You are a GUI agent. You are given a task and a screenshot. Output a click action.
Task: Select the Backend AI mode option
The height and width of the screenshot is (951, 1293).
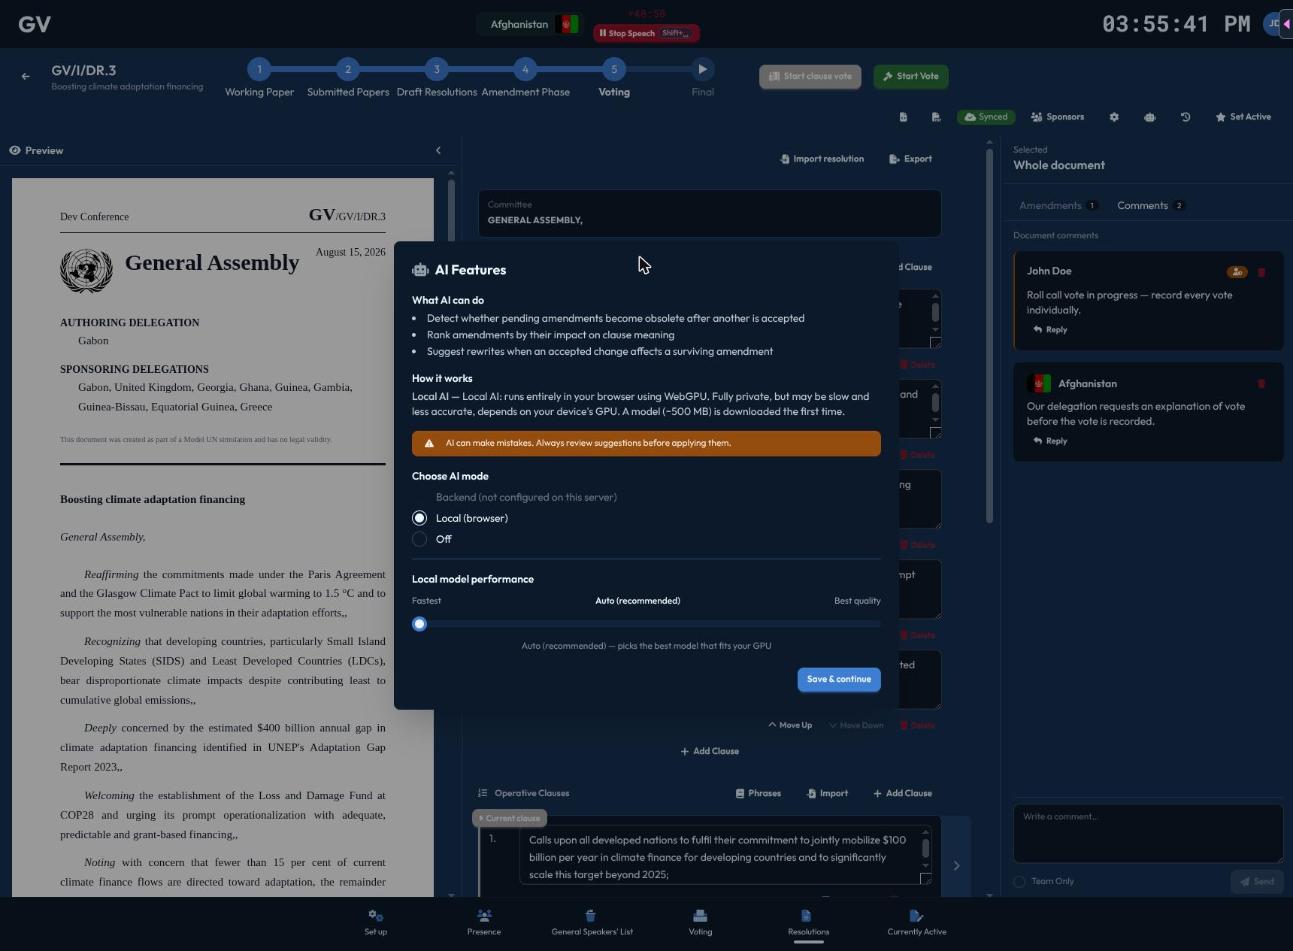click(526, 497)
